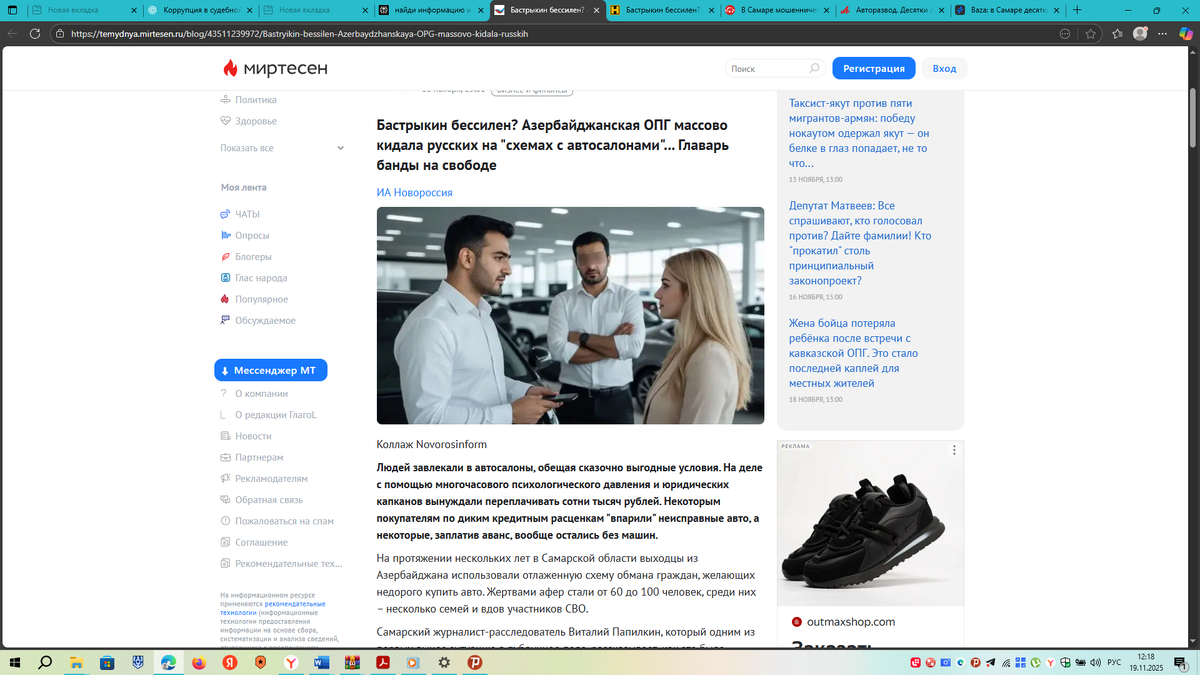
Task: Click the Рекламодателям icon
Action: (225, 479)
